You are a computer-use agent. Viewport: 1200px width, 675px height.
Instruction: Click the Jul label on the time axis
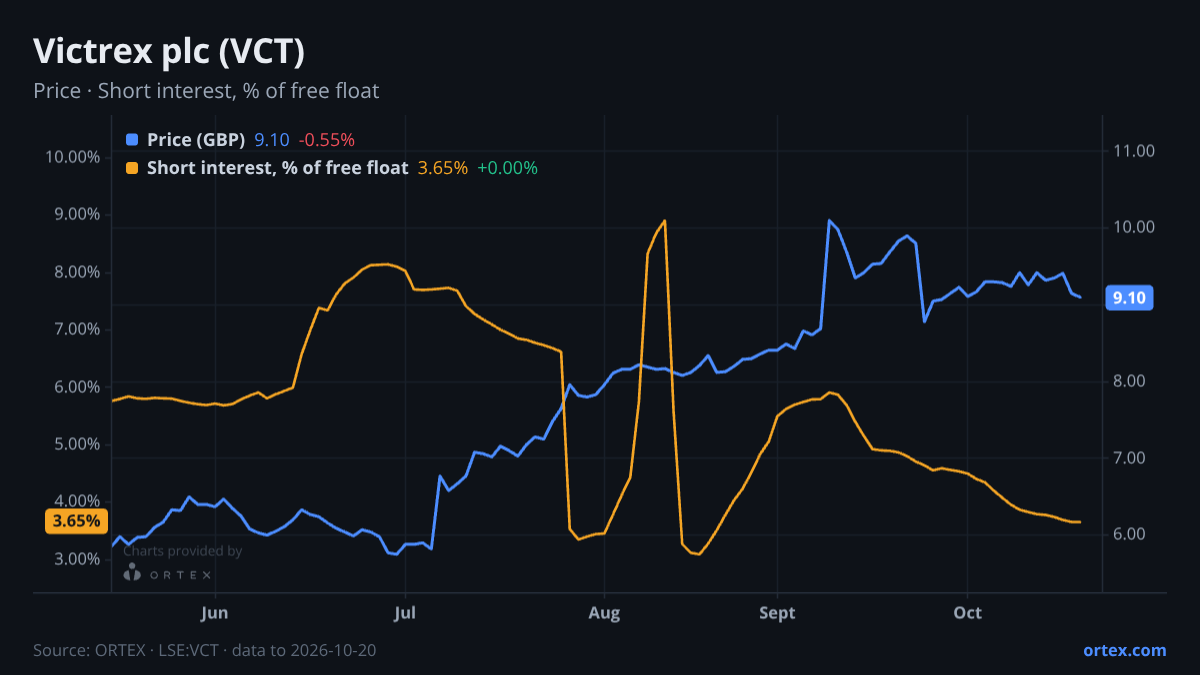pos(405,612)
